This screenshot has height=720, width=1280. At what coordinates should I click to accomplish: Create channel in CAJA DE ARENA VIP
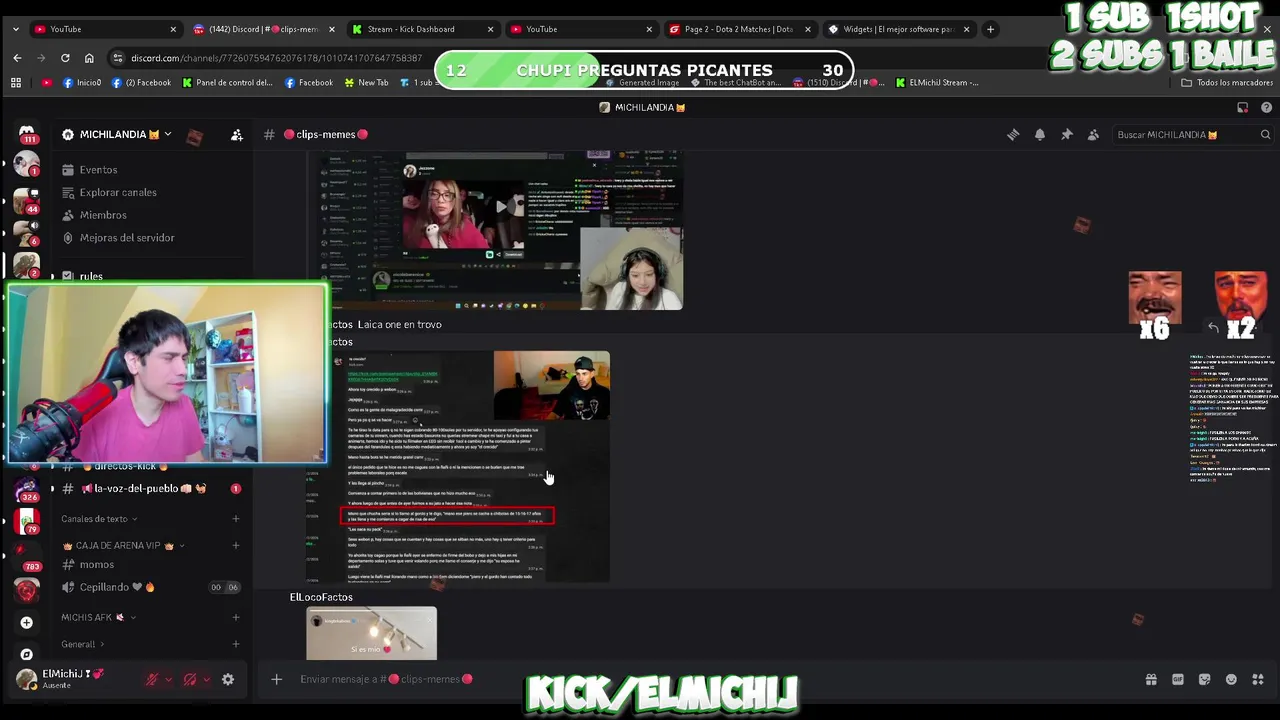click(236, 546)
